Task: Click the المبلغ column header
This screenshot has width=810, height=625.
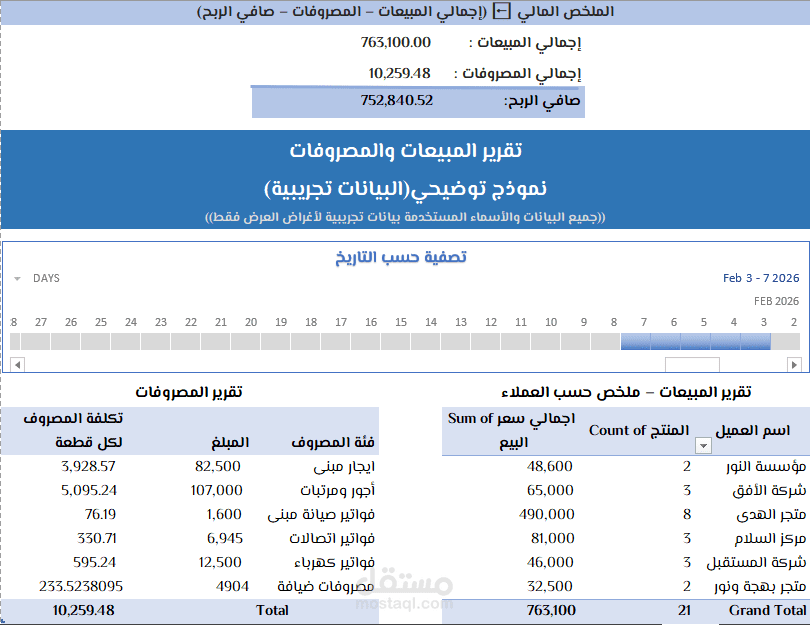Action: (230, 443)
